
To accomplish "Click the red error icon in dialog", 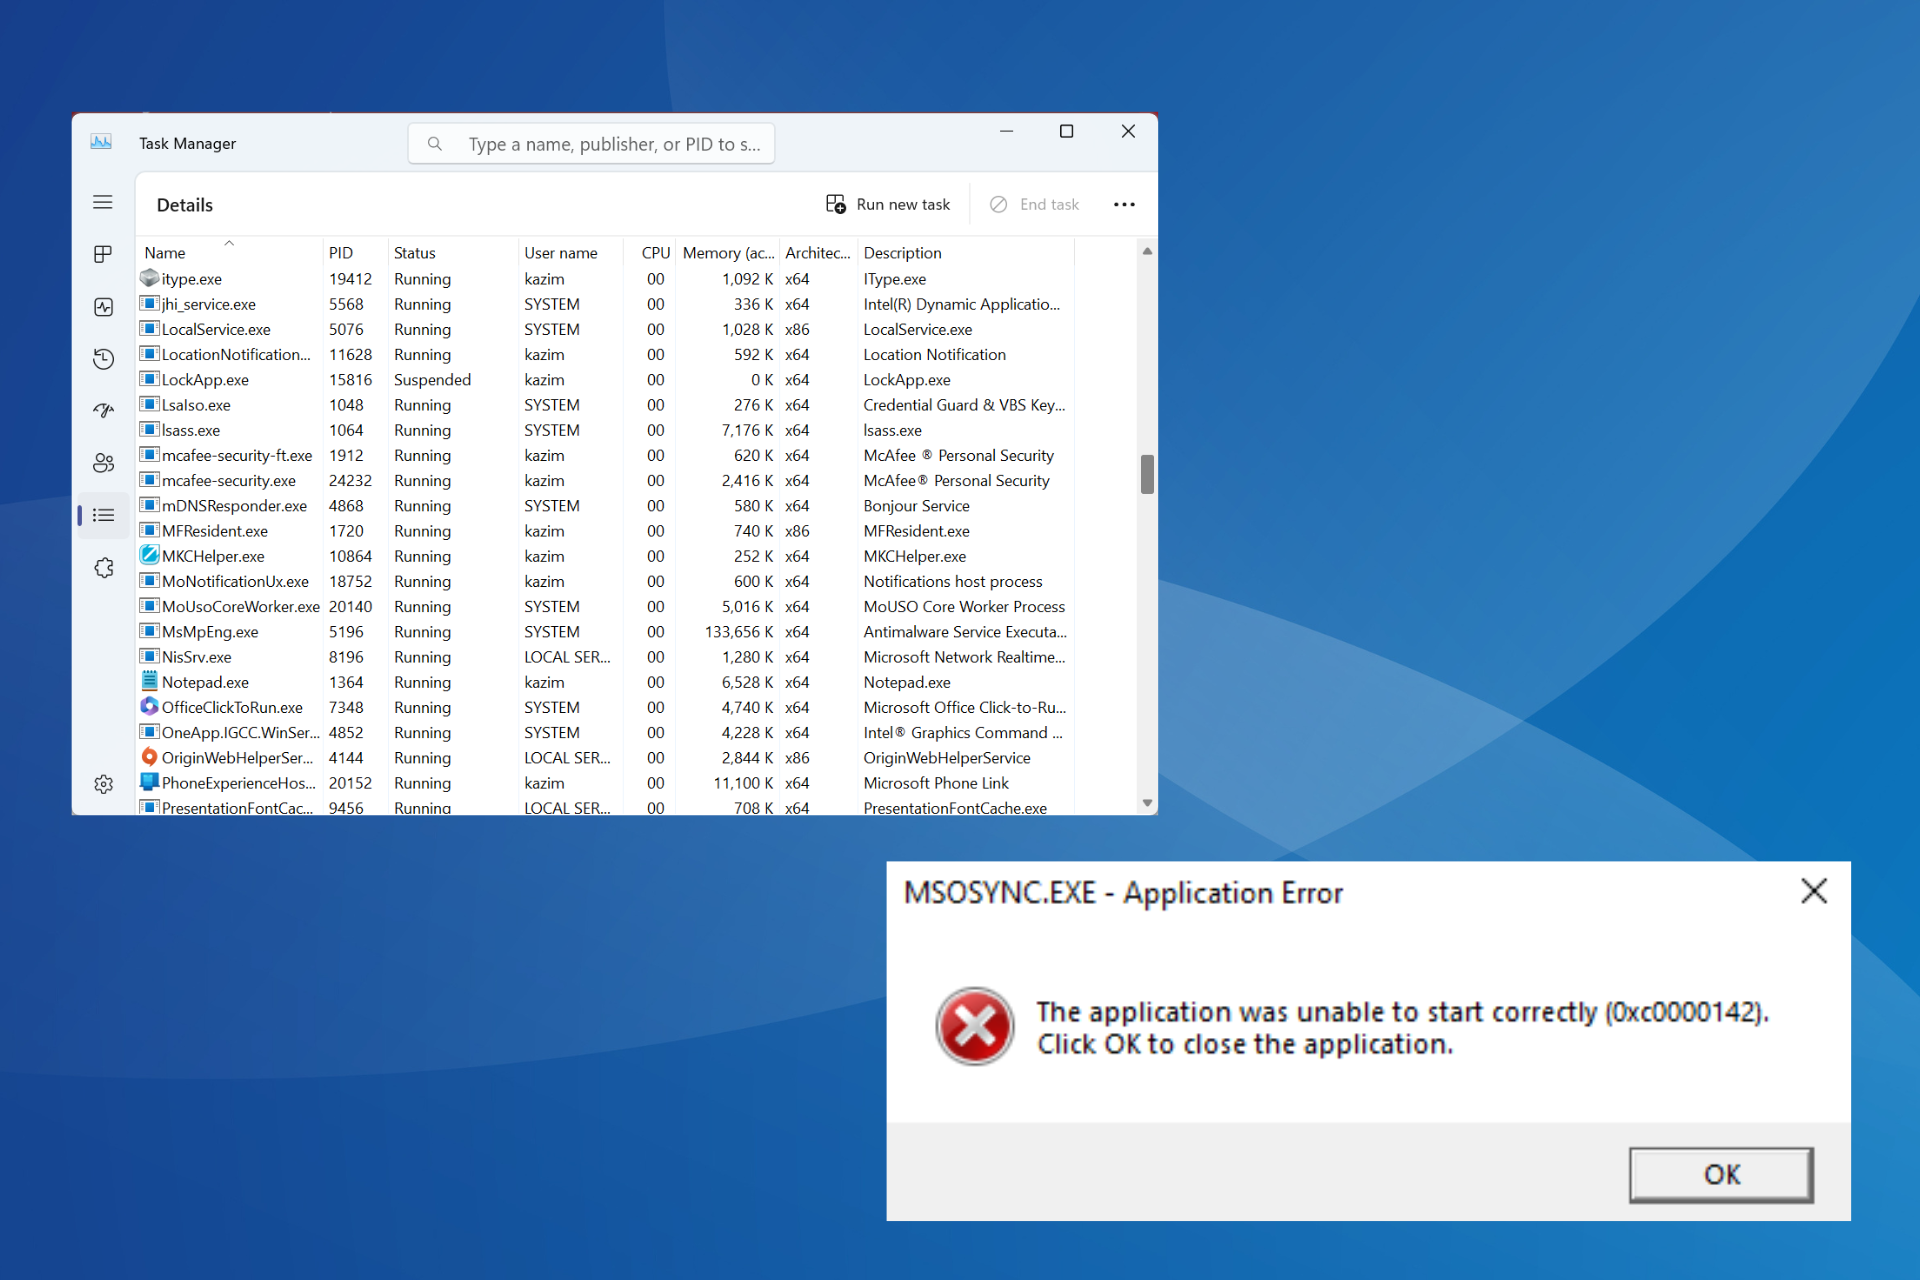I will tap(974, 1026).
